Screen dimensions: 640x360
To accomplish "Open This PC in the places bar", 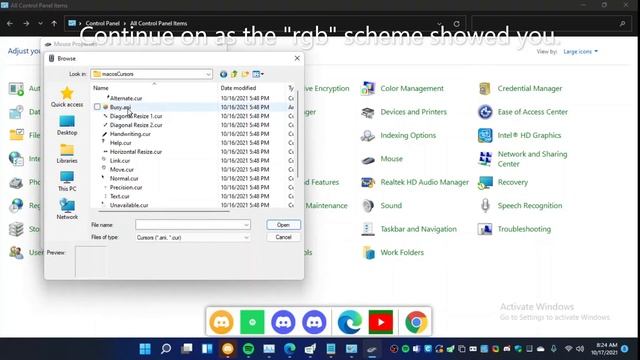I will [67, 182].
